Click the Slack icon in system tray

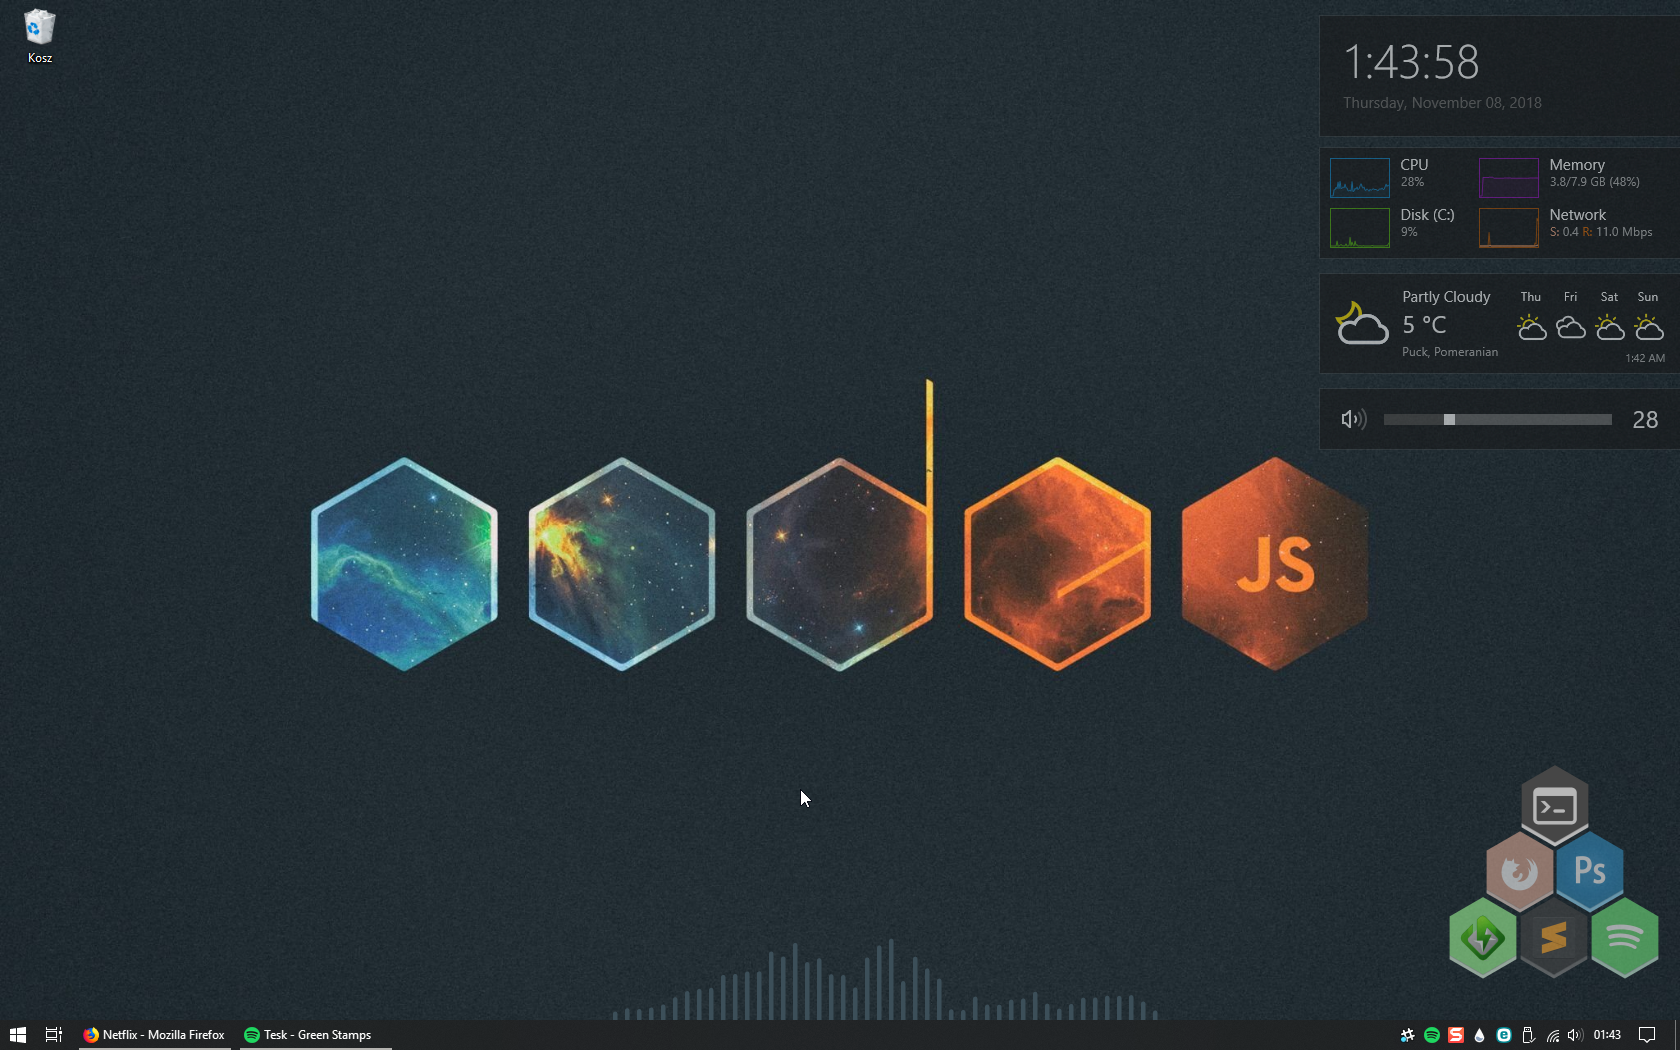(x=1408, y=1035)
